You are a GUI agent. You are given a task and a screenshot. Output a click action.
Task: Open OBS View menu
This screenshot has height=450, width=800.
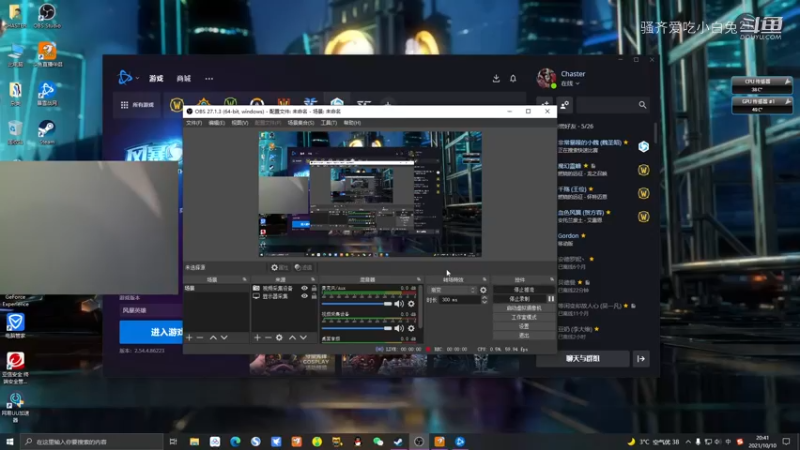pyautogui.click(x=239, y=123)
